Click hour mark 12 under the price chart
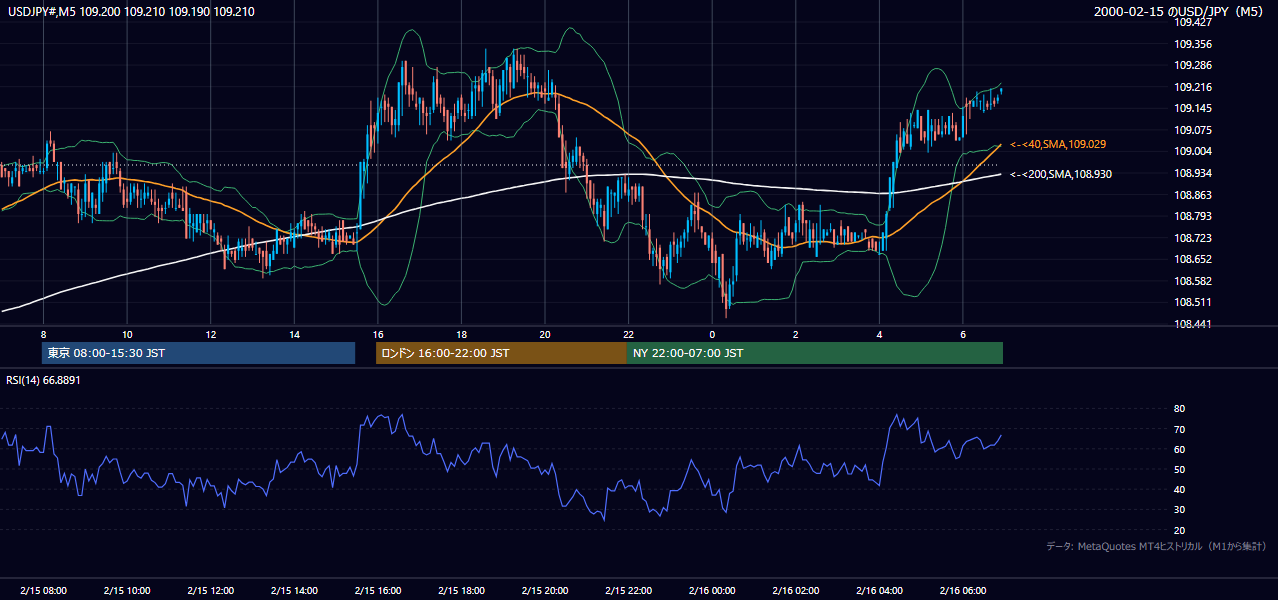Screen dimensions: 1278x600 [x=210, y=333]
